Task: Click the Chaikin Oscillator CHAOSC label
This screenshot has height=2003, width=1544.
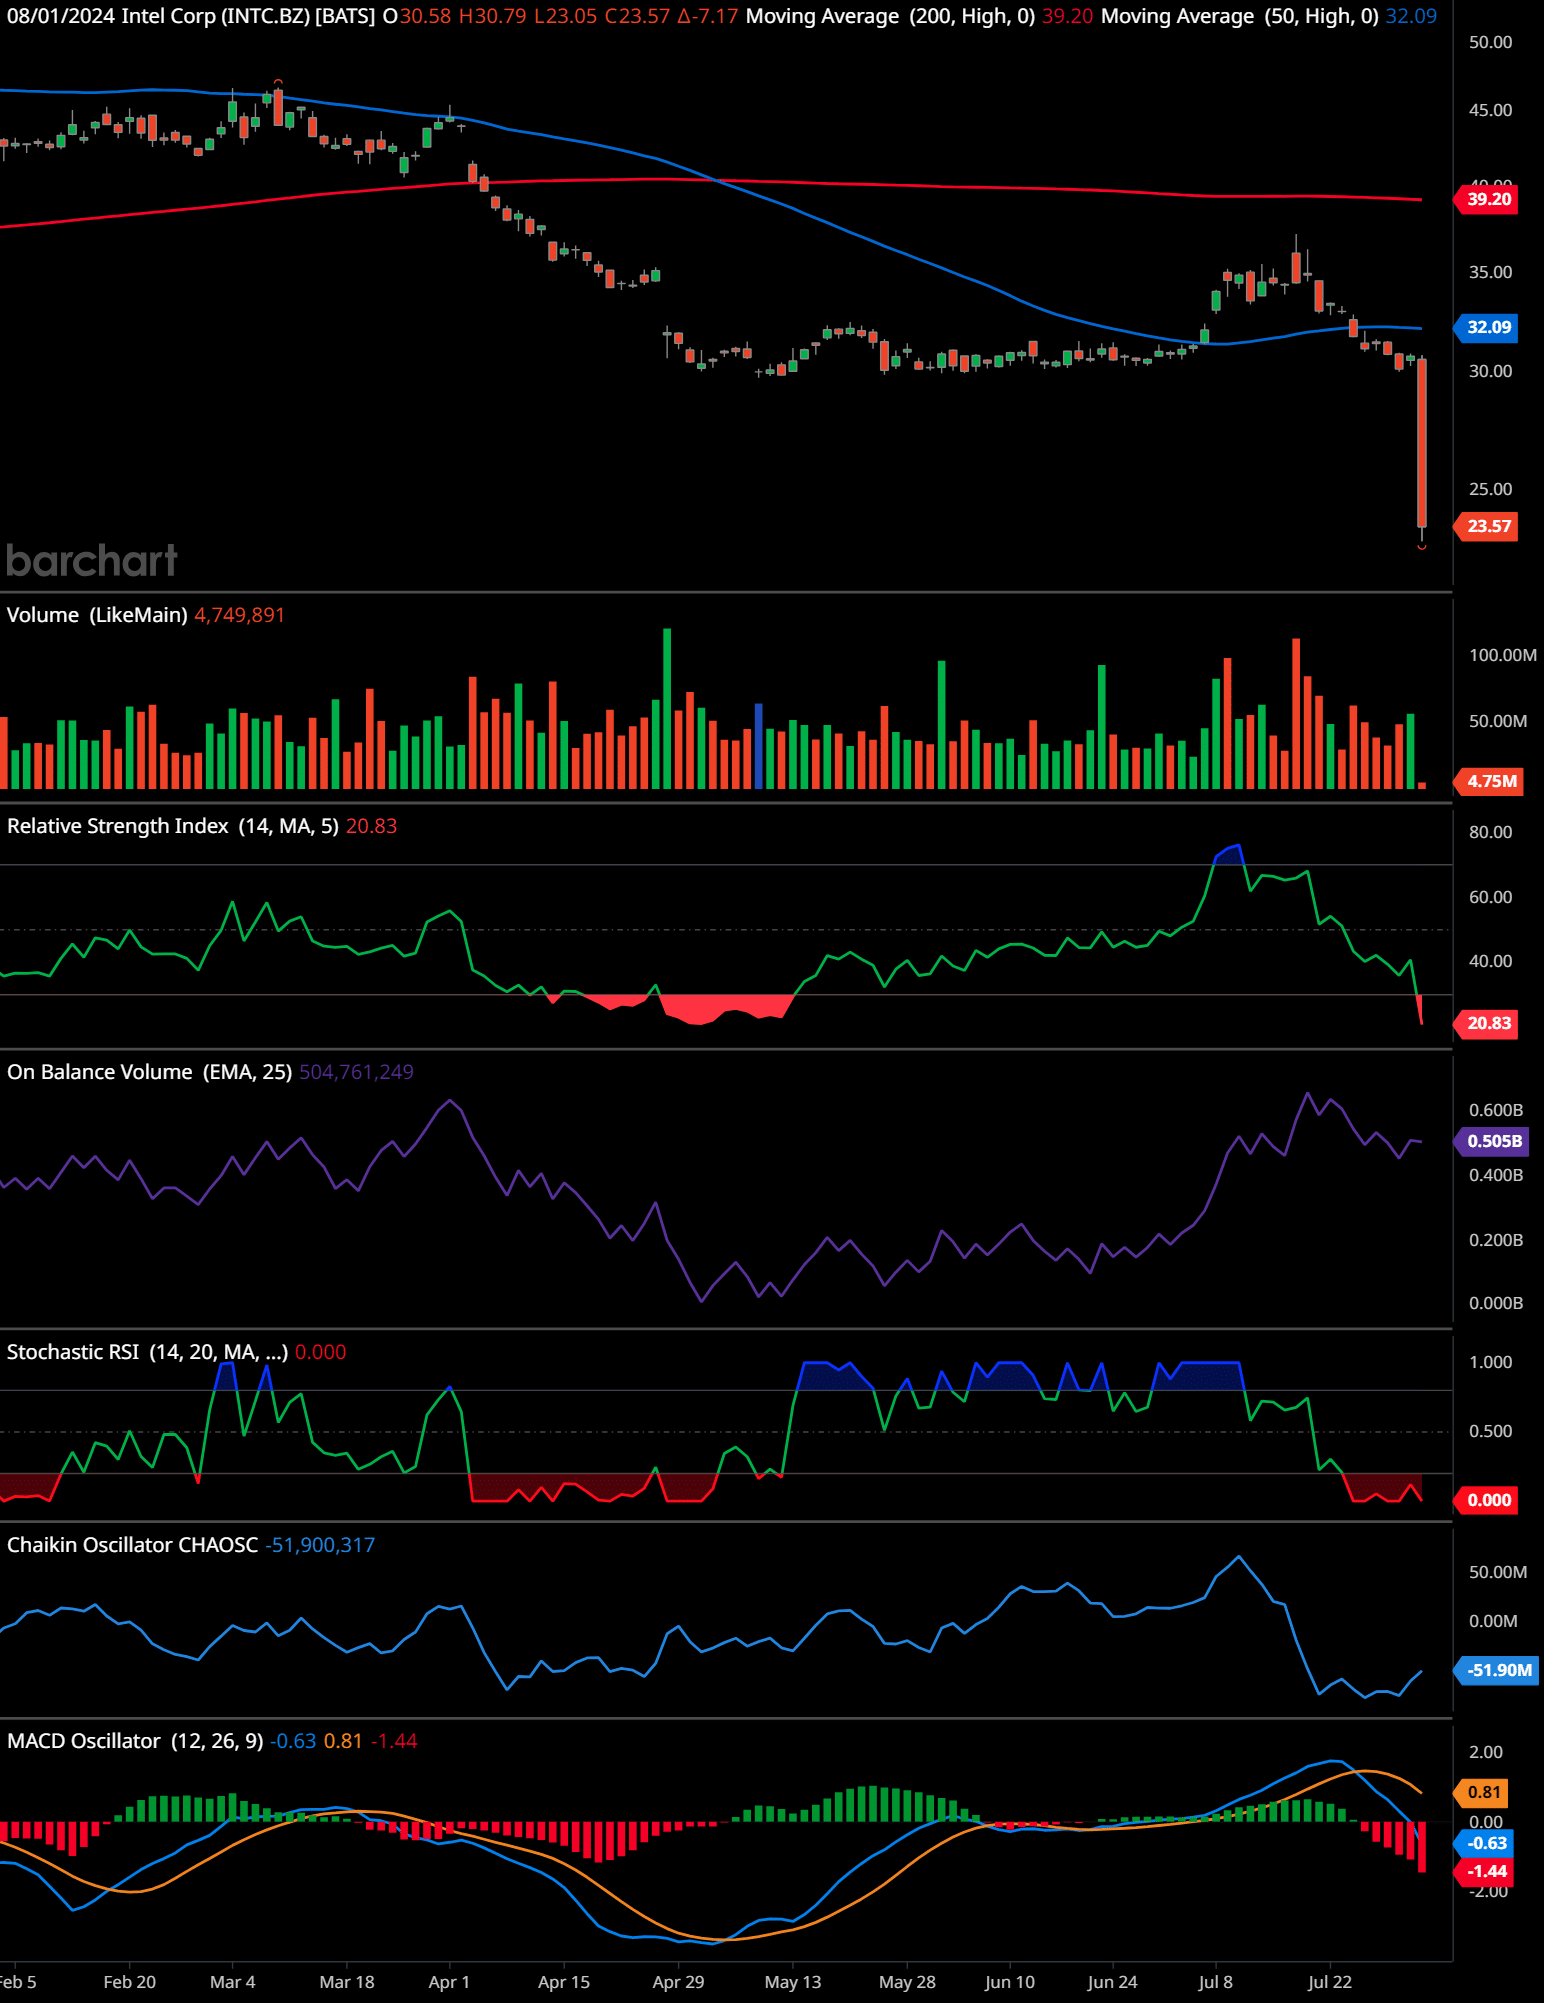Action: (x=133, y=1545)
